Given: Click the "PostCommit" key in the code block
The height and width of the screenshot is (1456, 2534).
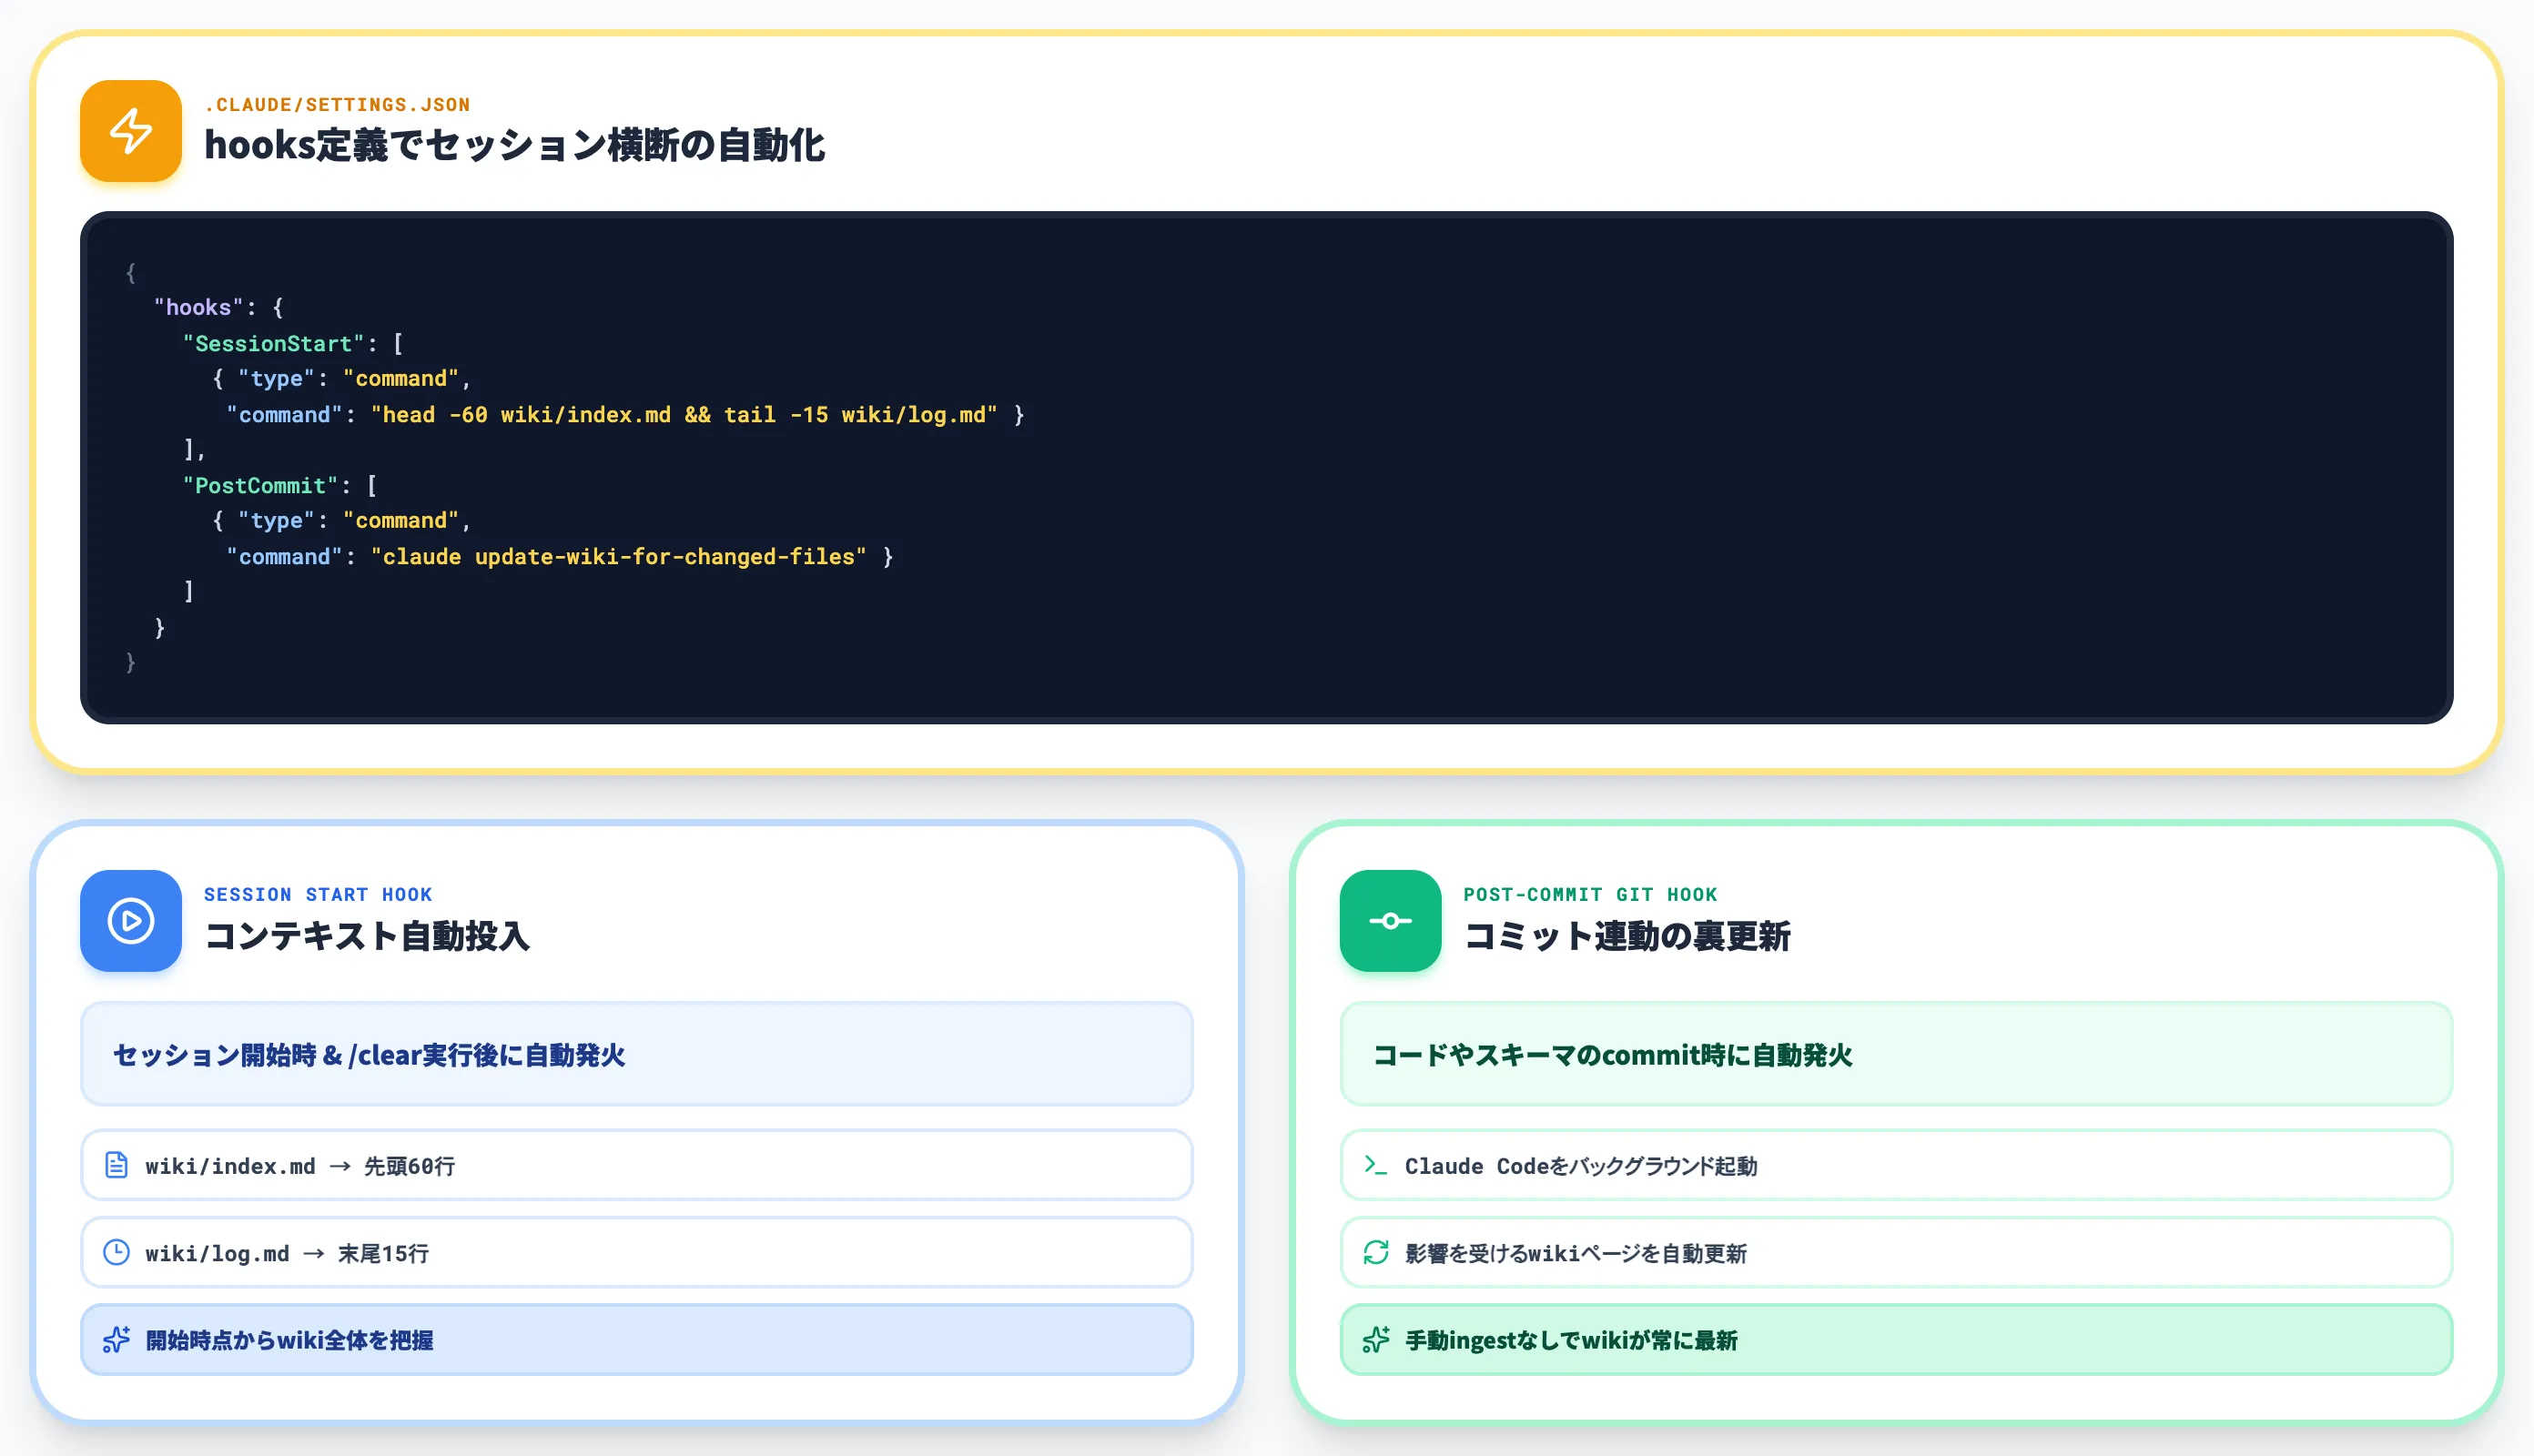Looking at the screenshot, I should click(x=260, y=485).
